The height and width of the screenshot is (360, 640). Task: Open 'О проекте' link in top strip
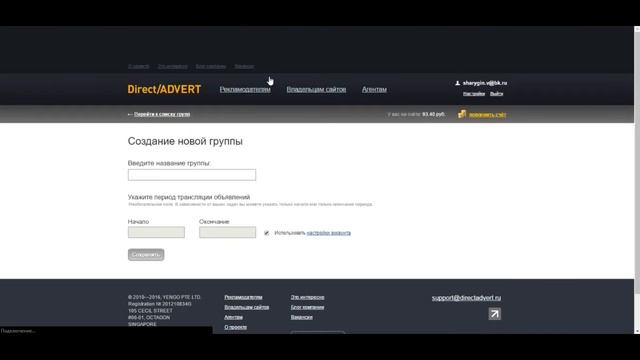138,66
